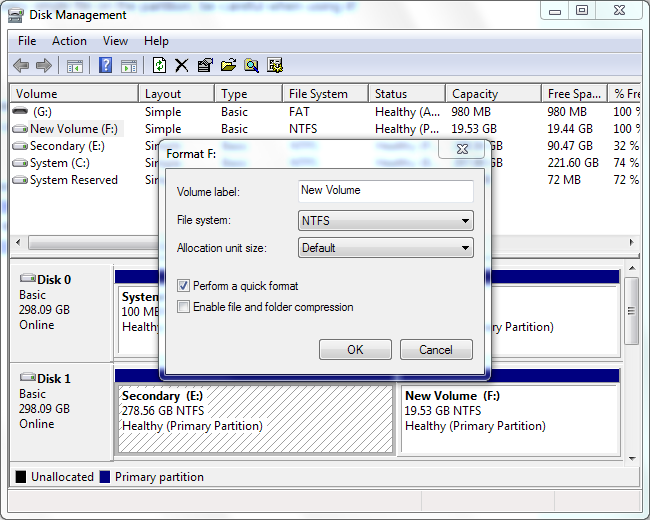Click the disk pane scrollbar up arrow
650x520 pixels.
point(632,269)
